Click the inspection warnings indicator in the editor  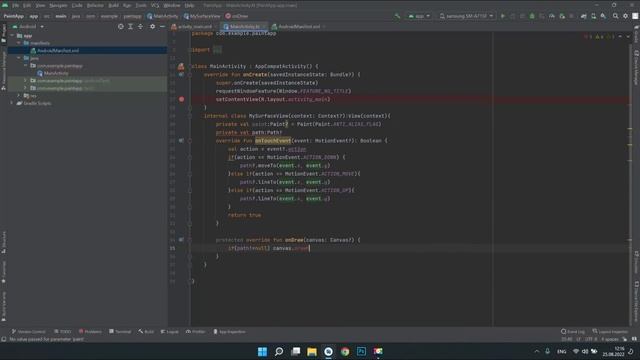(x=600, y=37)
